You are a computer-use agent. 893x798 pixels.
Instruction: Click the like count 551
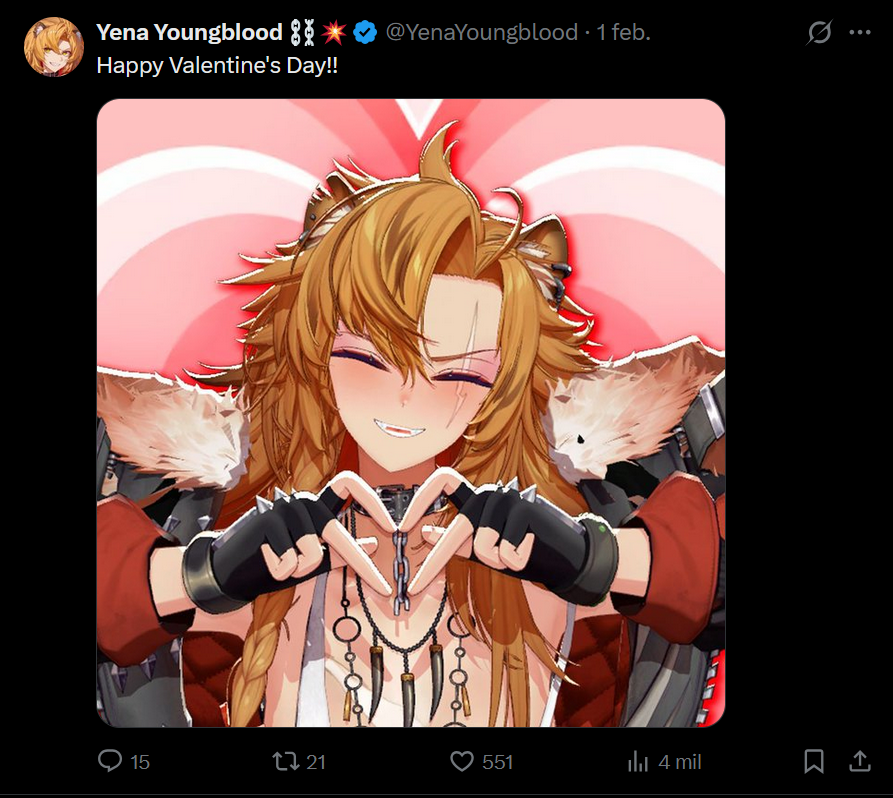[x=498, y=762]
